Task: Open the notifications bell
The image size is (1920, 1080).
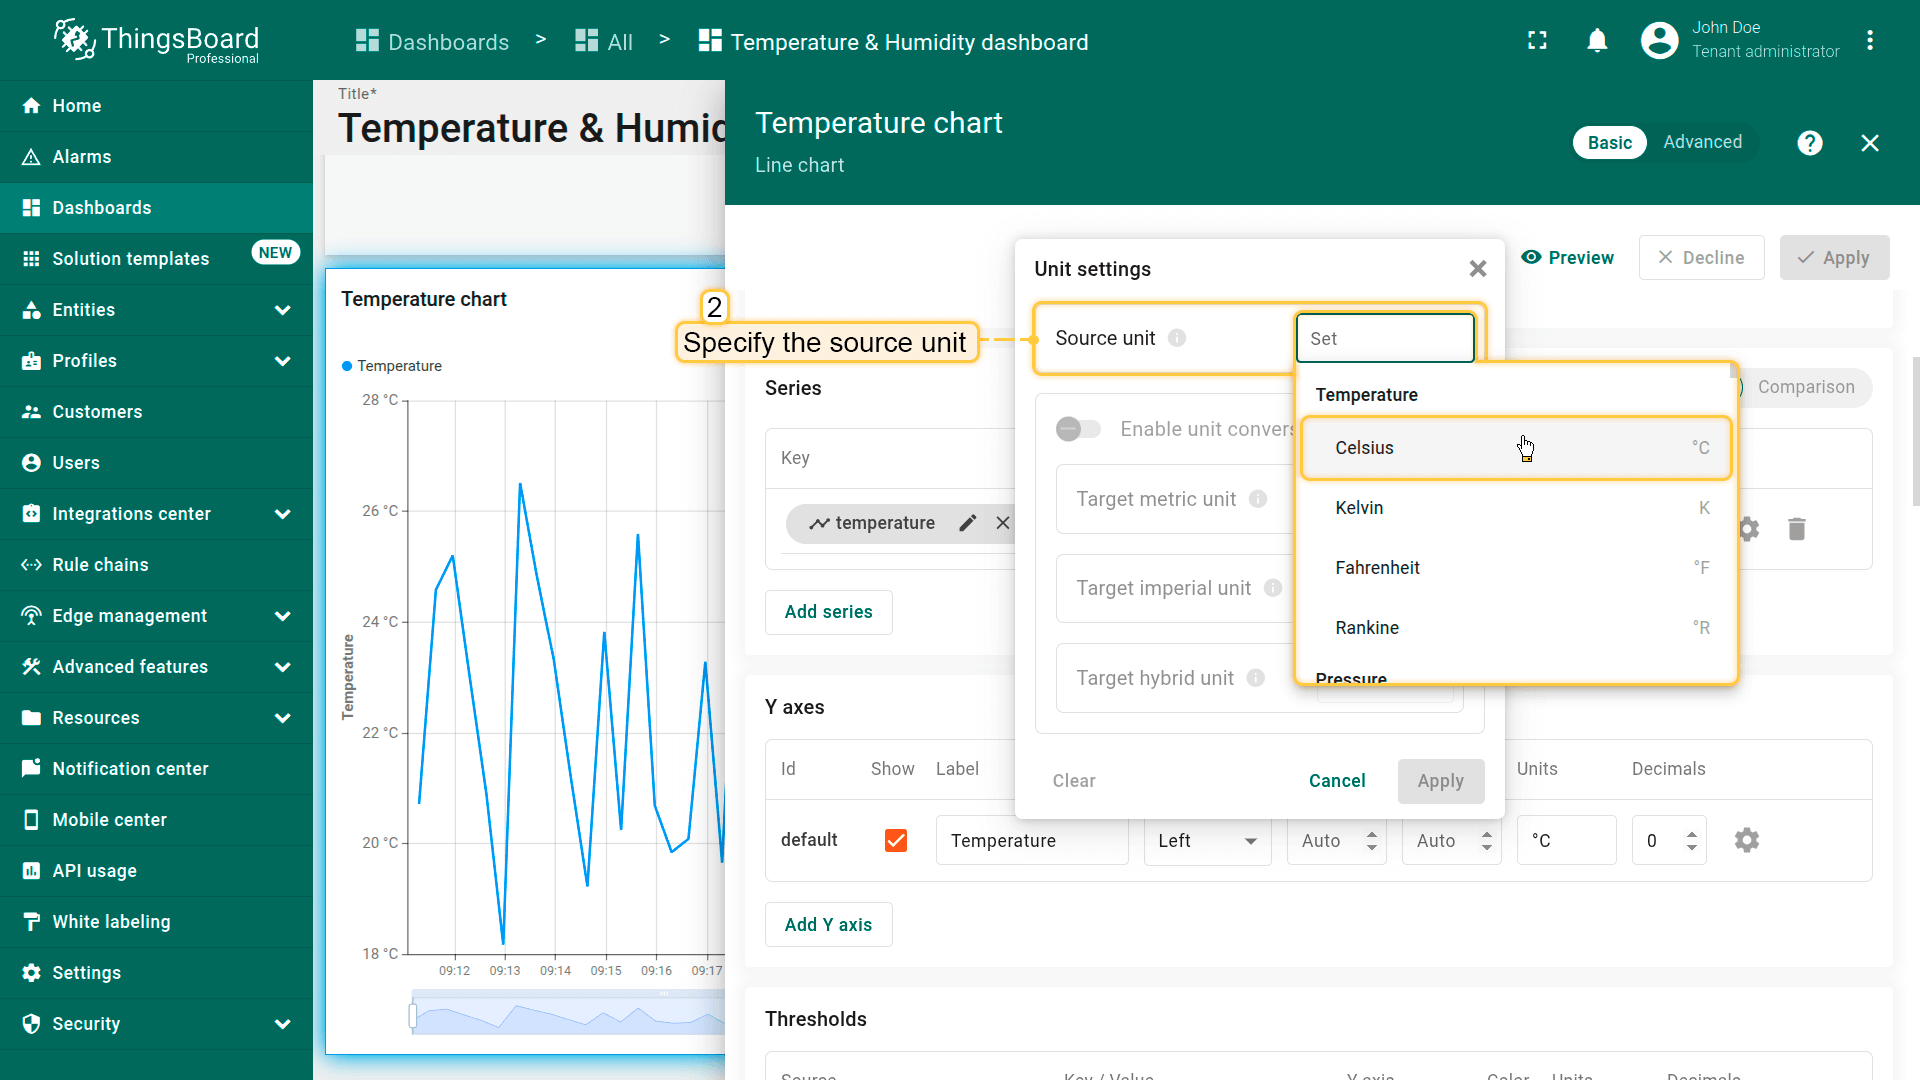Action: (x=1597, y=41)
